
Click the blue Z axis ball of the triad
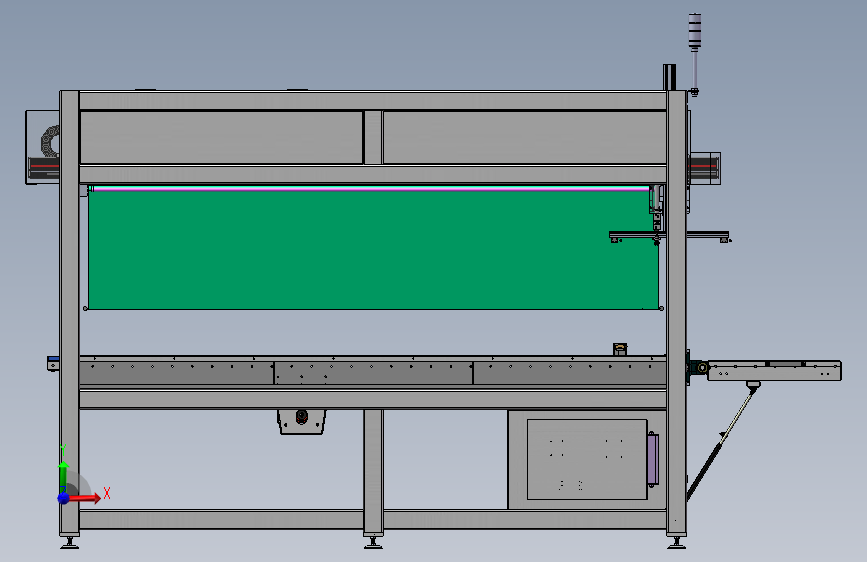[x=64, y=498]
